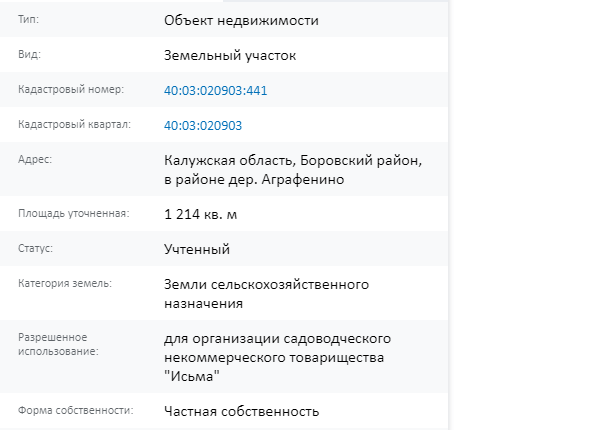This screenshot has width=597, height=430.
Task: Open cadastral quarter link 40:03:020903
Action: tap(203, 126)
